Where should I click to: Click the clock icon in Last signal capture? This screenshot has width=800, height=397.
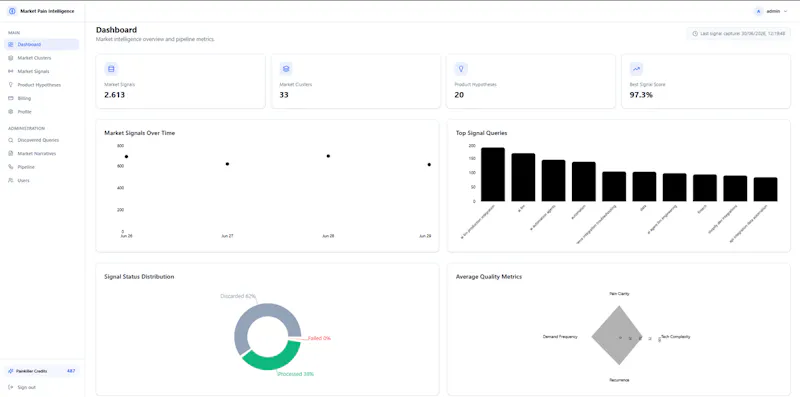coord(695,34)
